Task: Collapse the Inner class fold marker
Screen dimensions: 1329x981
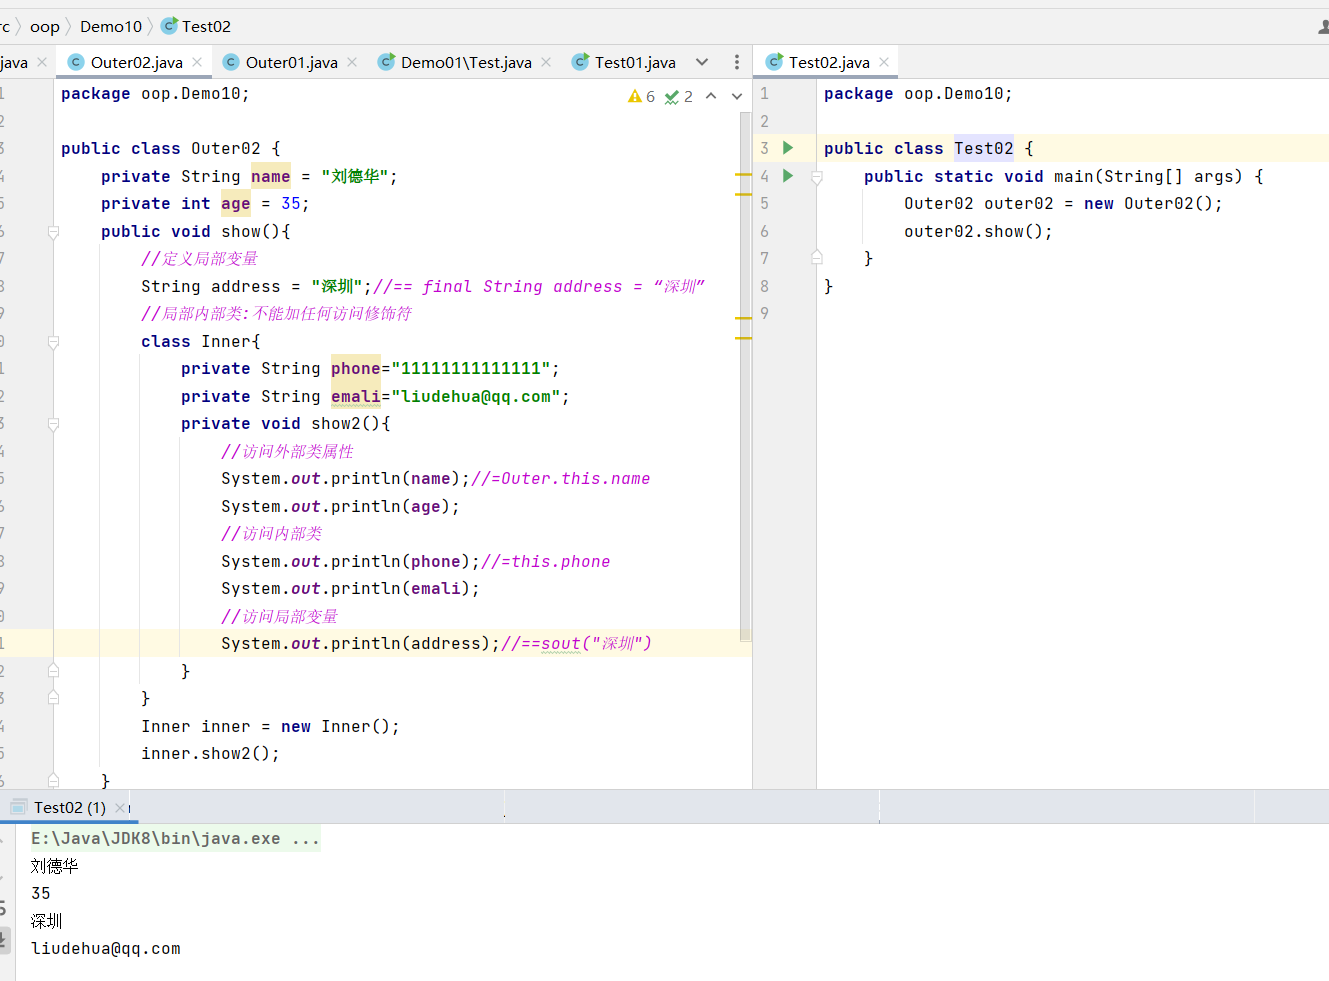Action: tap(54, 342)
